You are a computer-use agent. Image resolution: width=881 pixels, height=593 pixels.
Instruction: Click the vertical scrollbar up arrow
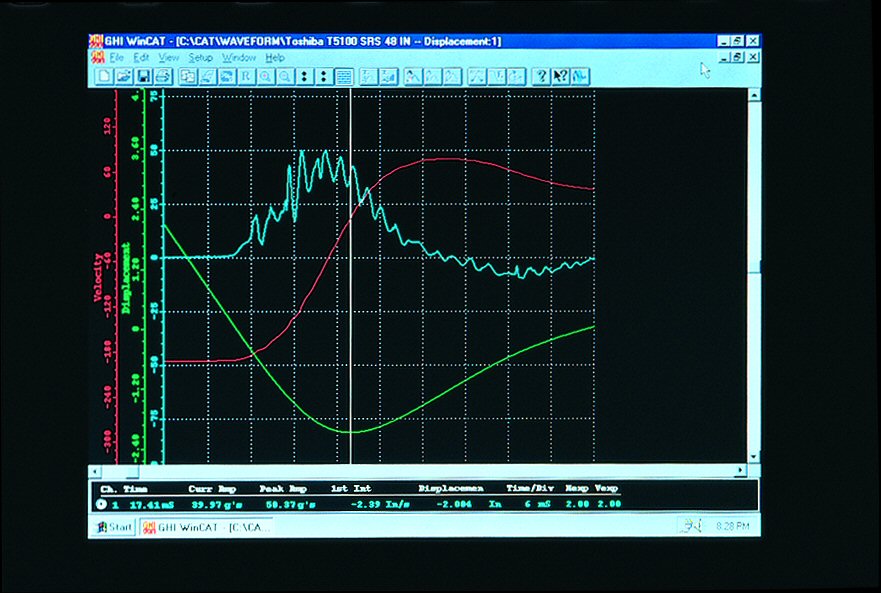754,96
